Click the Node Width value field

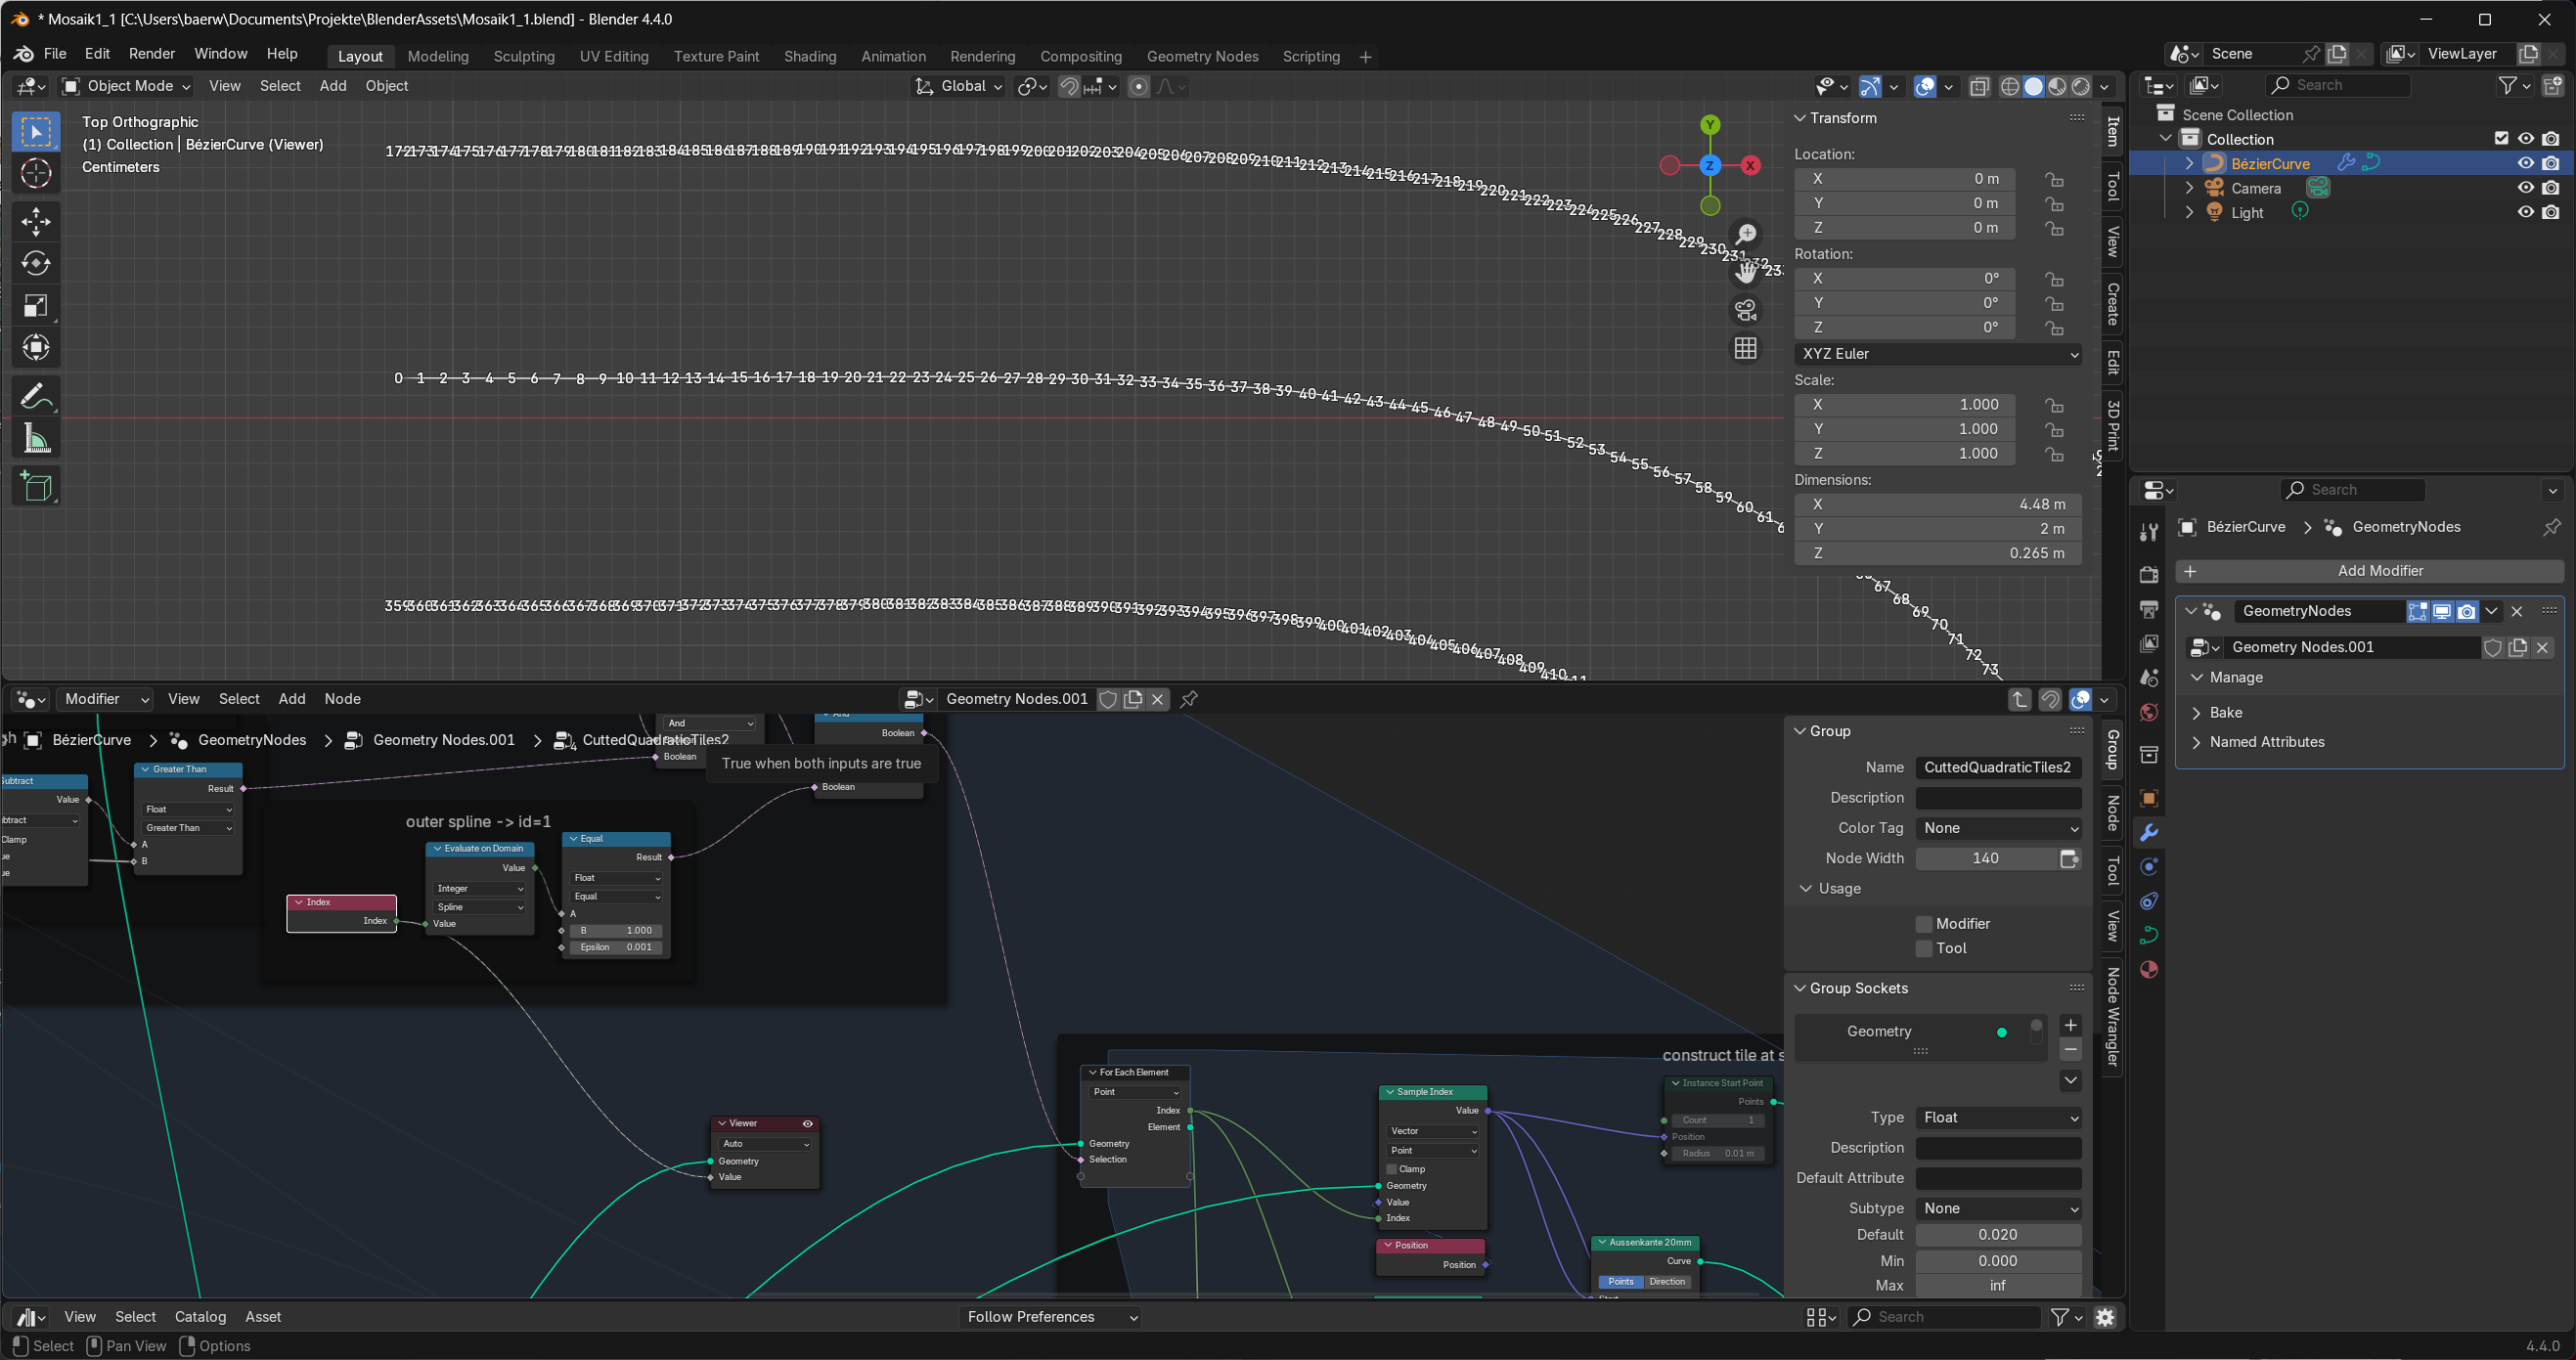(x=1985, y=858)
